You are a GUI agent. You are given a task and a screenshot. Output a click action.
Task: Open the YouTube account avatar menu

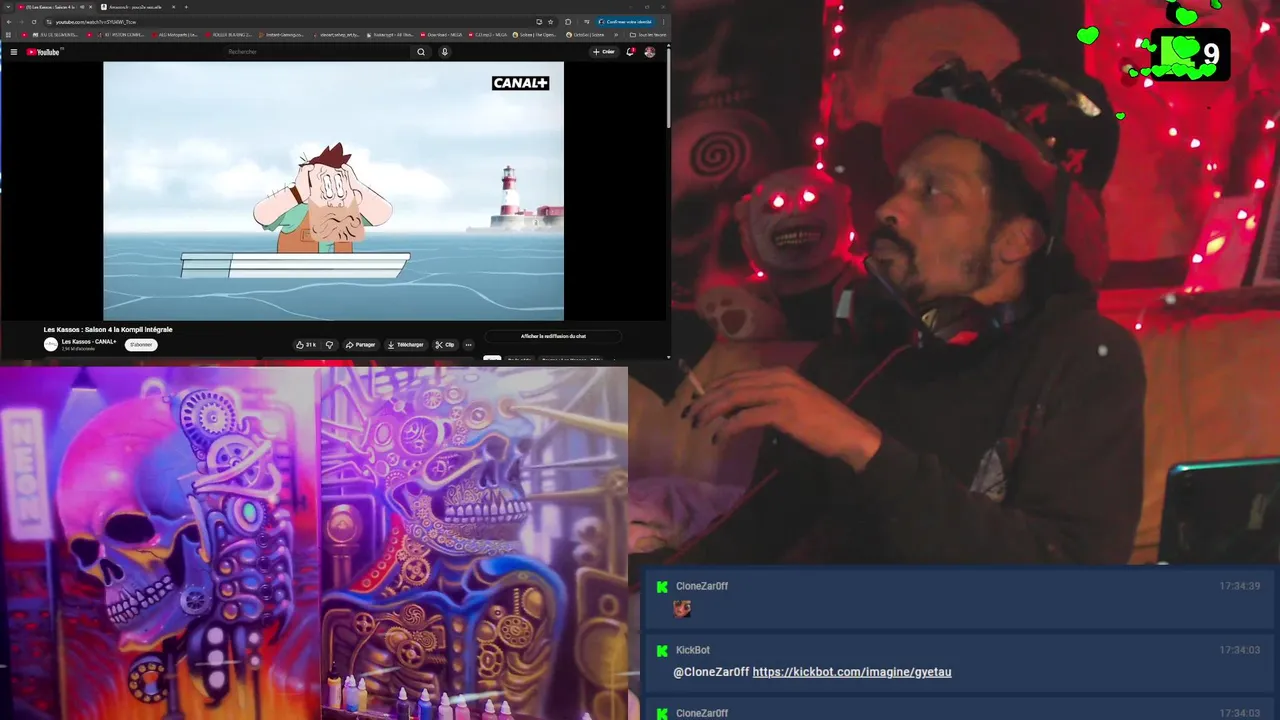pos(650,52)
